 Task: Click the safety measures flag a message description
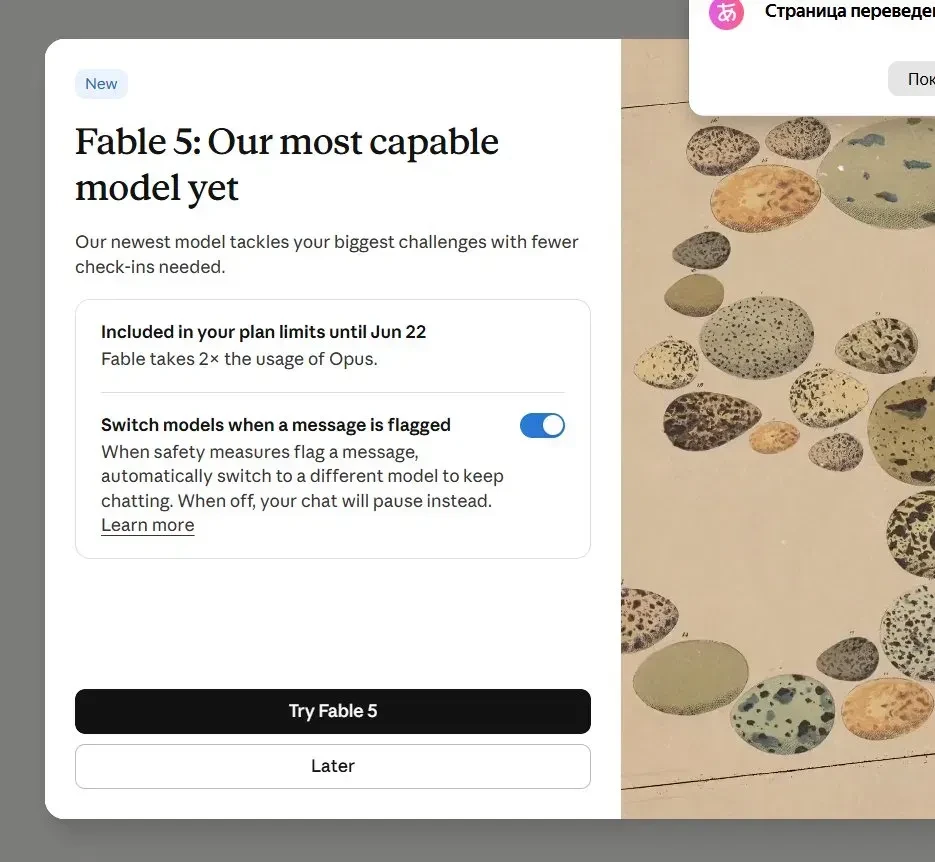[x=302, y=476]
